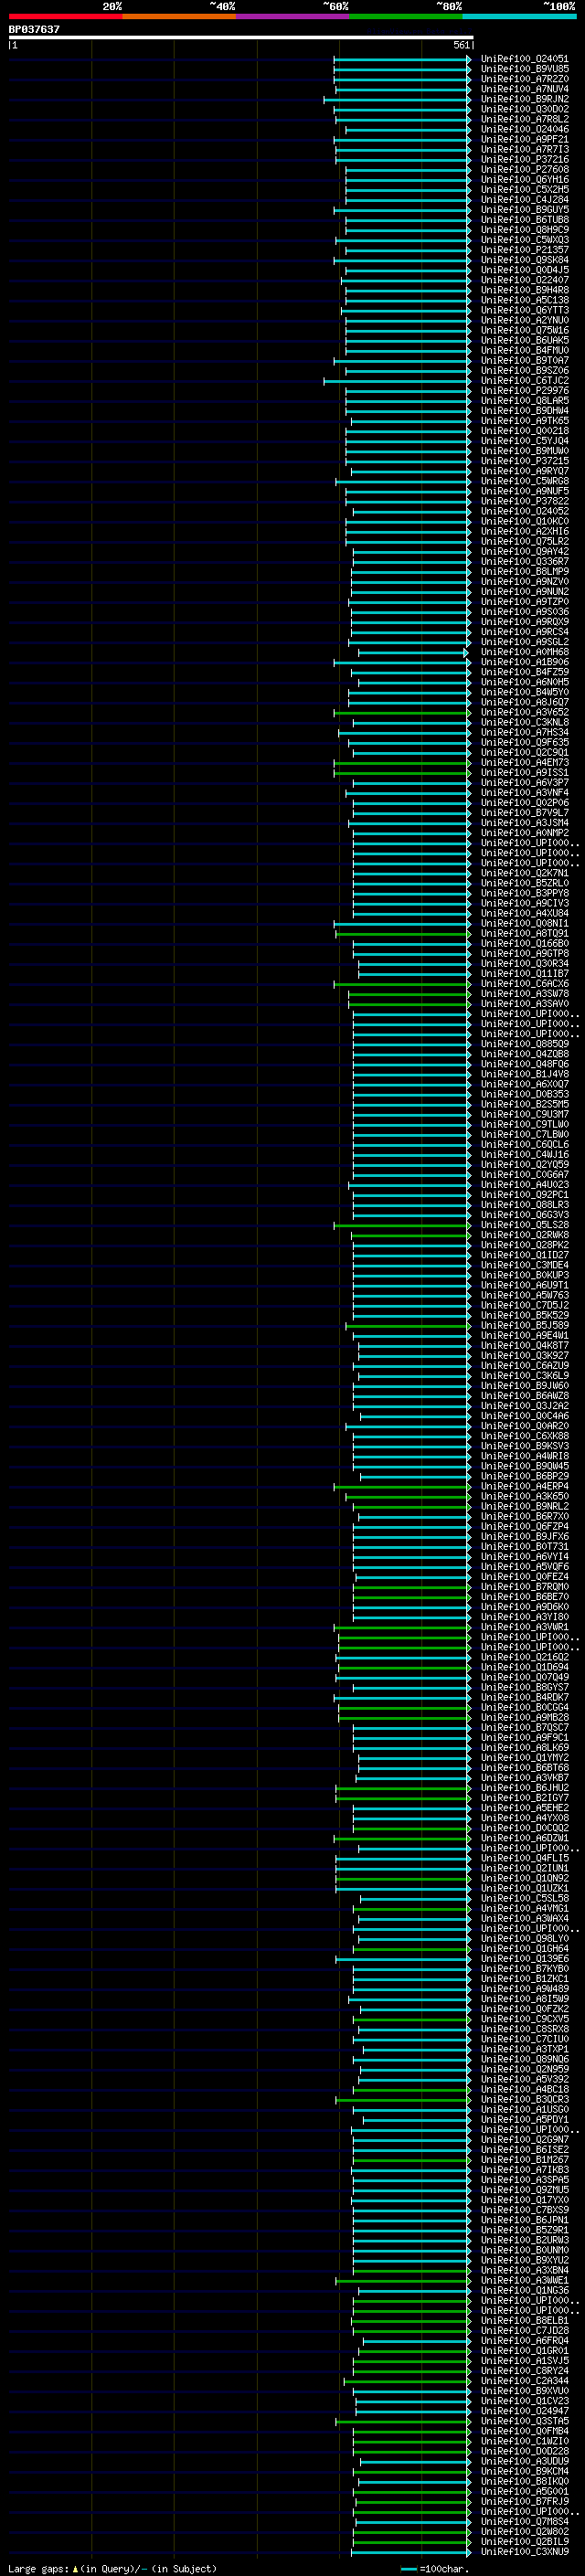Select the UniRef100_Q9SK84 label
Screen dimensions: 585x2576
click(525, 260)
